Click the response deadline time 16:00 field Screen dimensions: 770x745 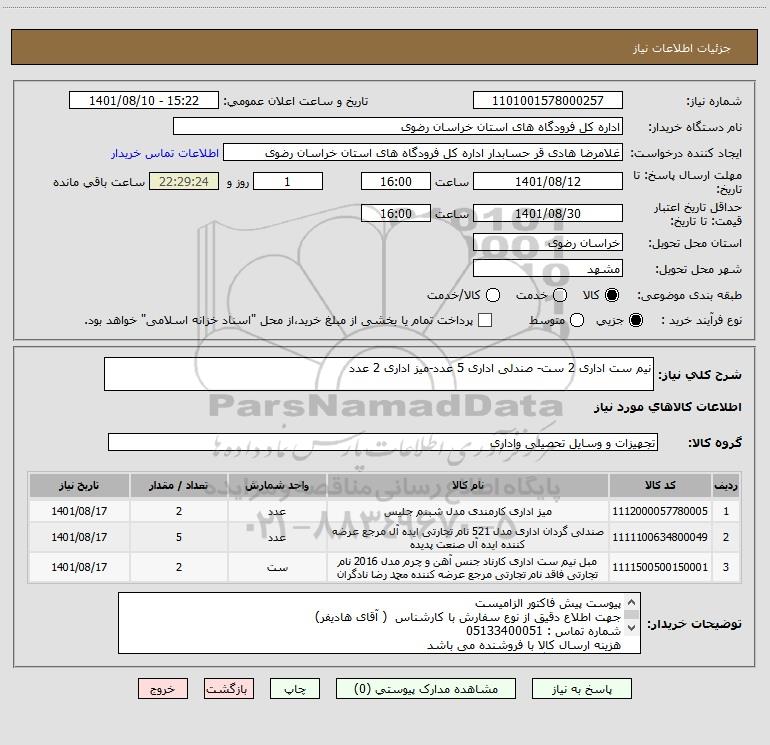[396, 182]
